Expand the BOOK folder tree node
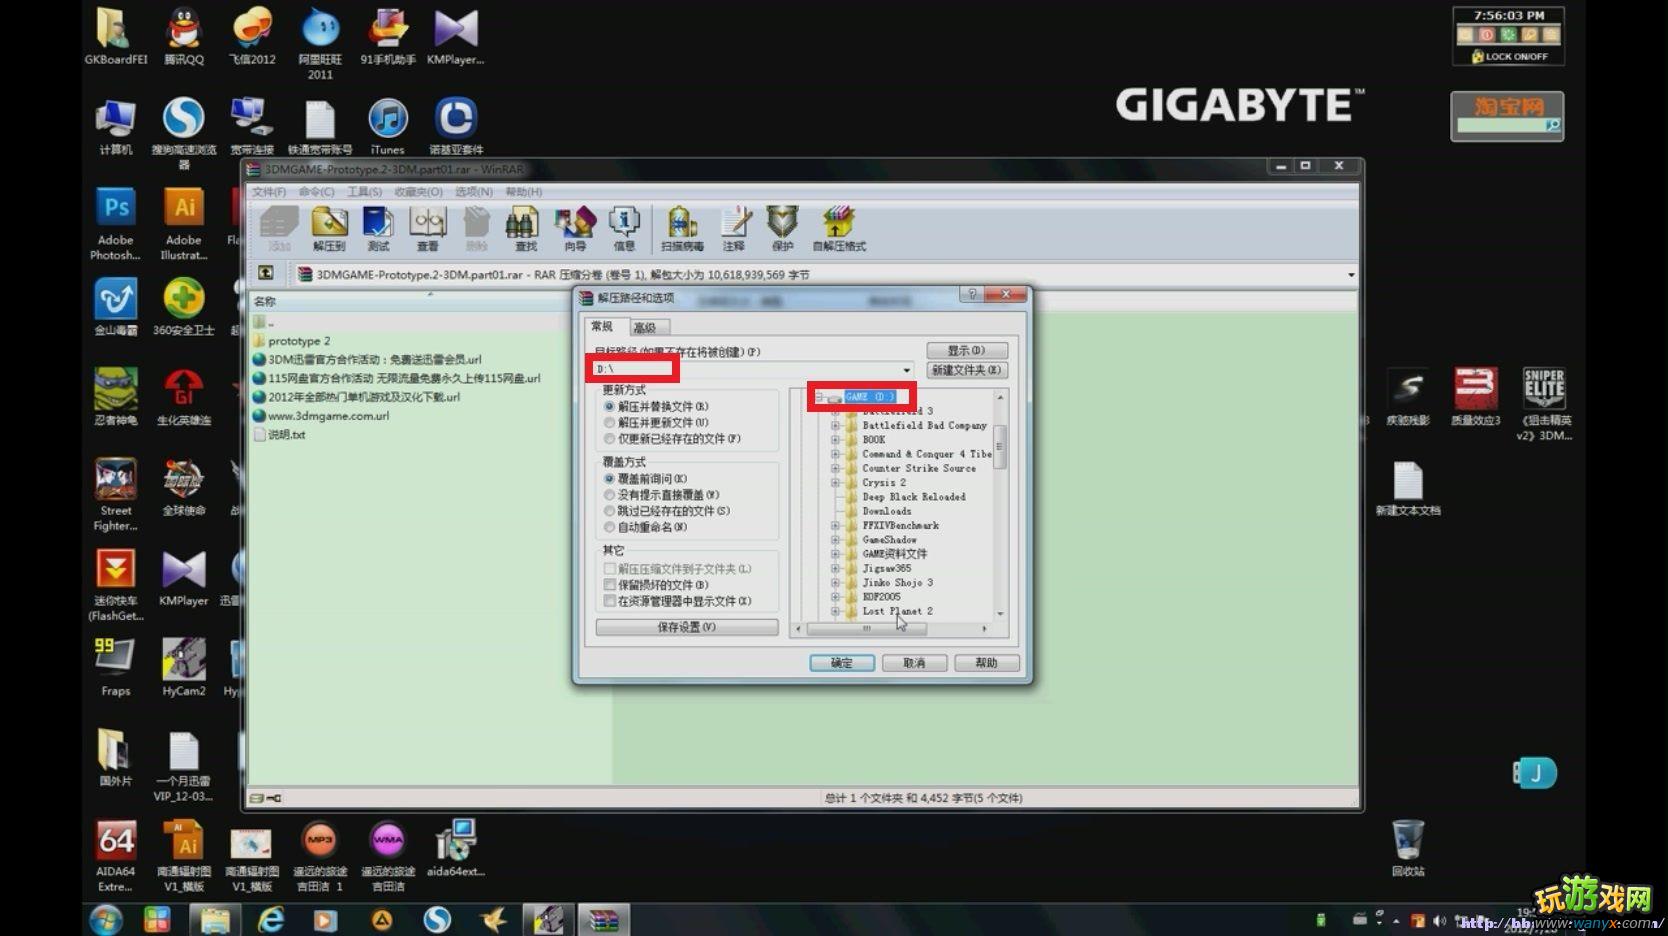 click(835, 439)
